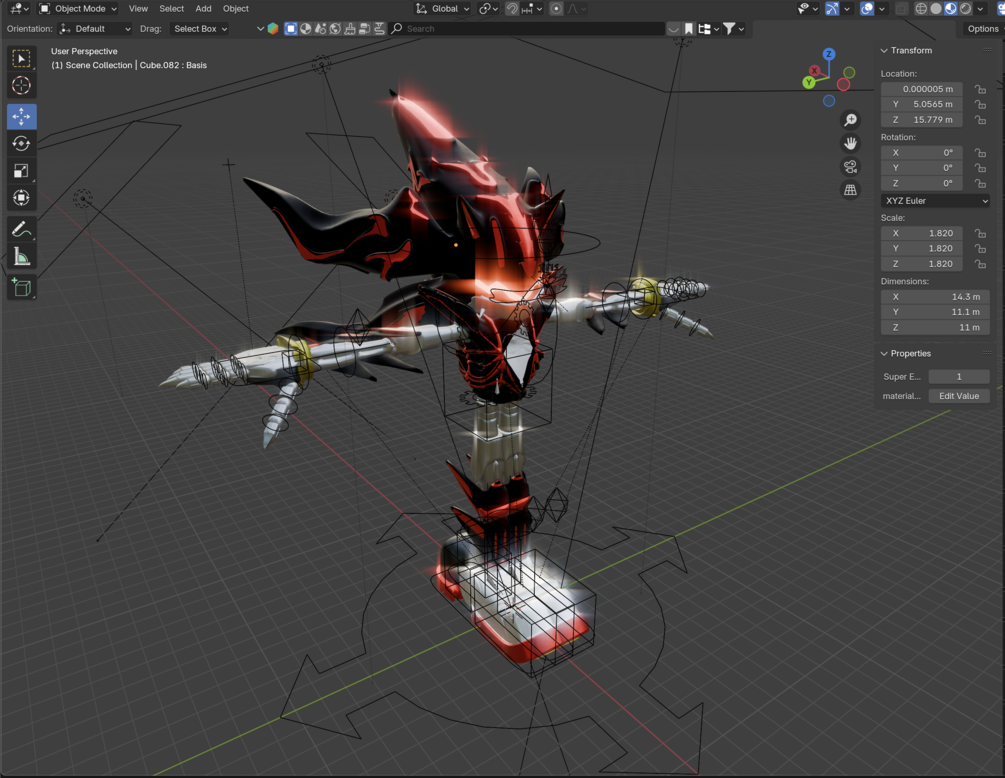The width and height of the screenshot is (1005, 778).
Task: Toggle the Show Gizmo button
Action: [x=832, y=8]
